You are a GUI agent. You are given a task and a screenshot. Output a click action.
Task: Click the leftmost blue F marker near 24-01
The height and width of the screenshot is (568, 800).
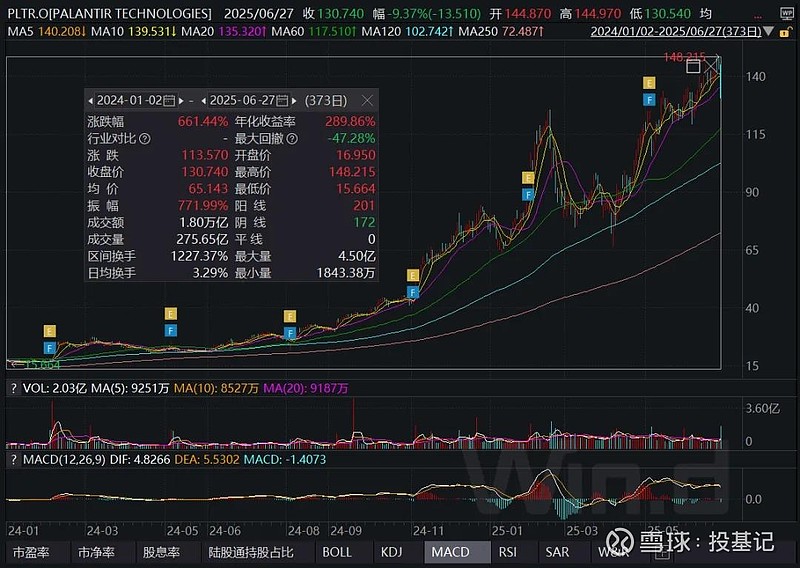(49, 349)
